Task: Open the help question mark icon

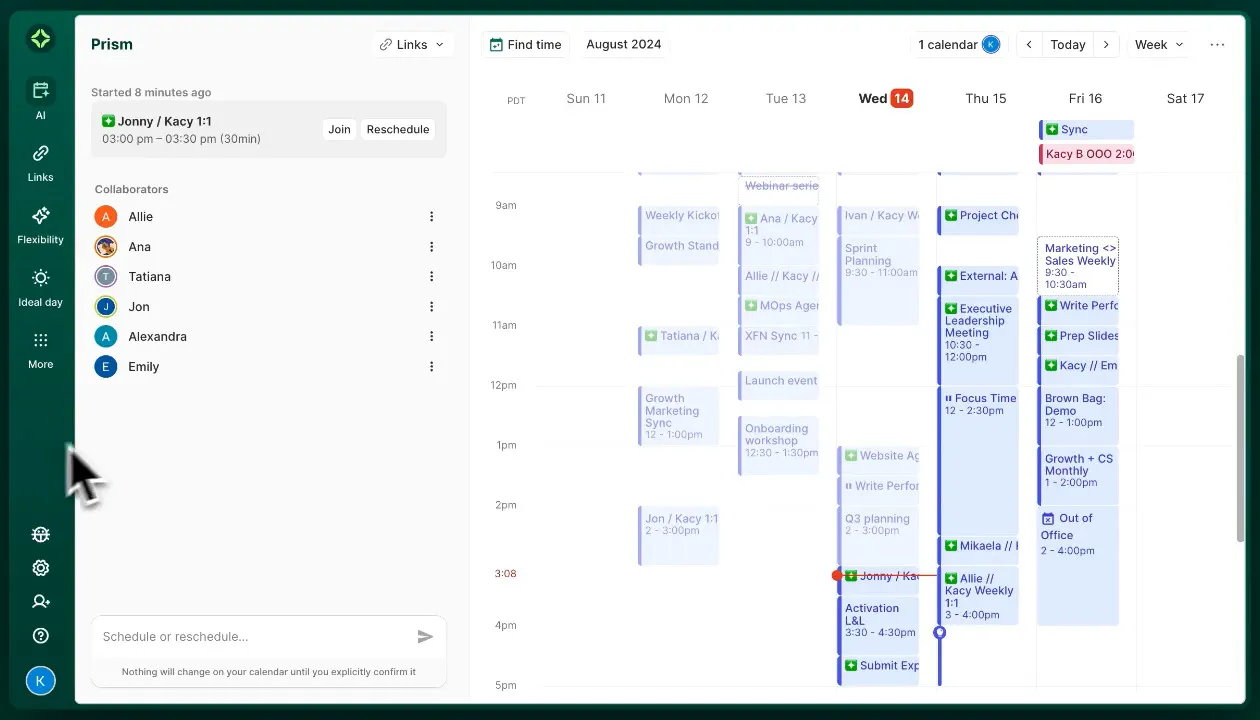Action: click(40, 636)
